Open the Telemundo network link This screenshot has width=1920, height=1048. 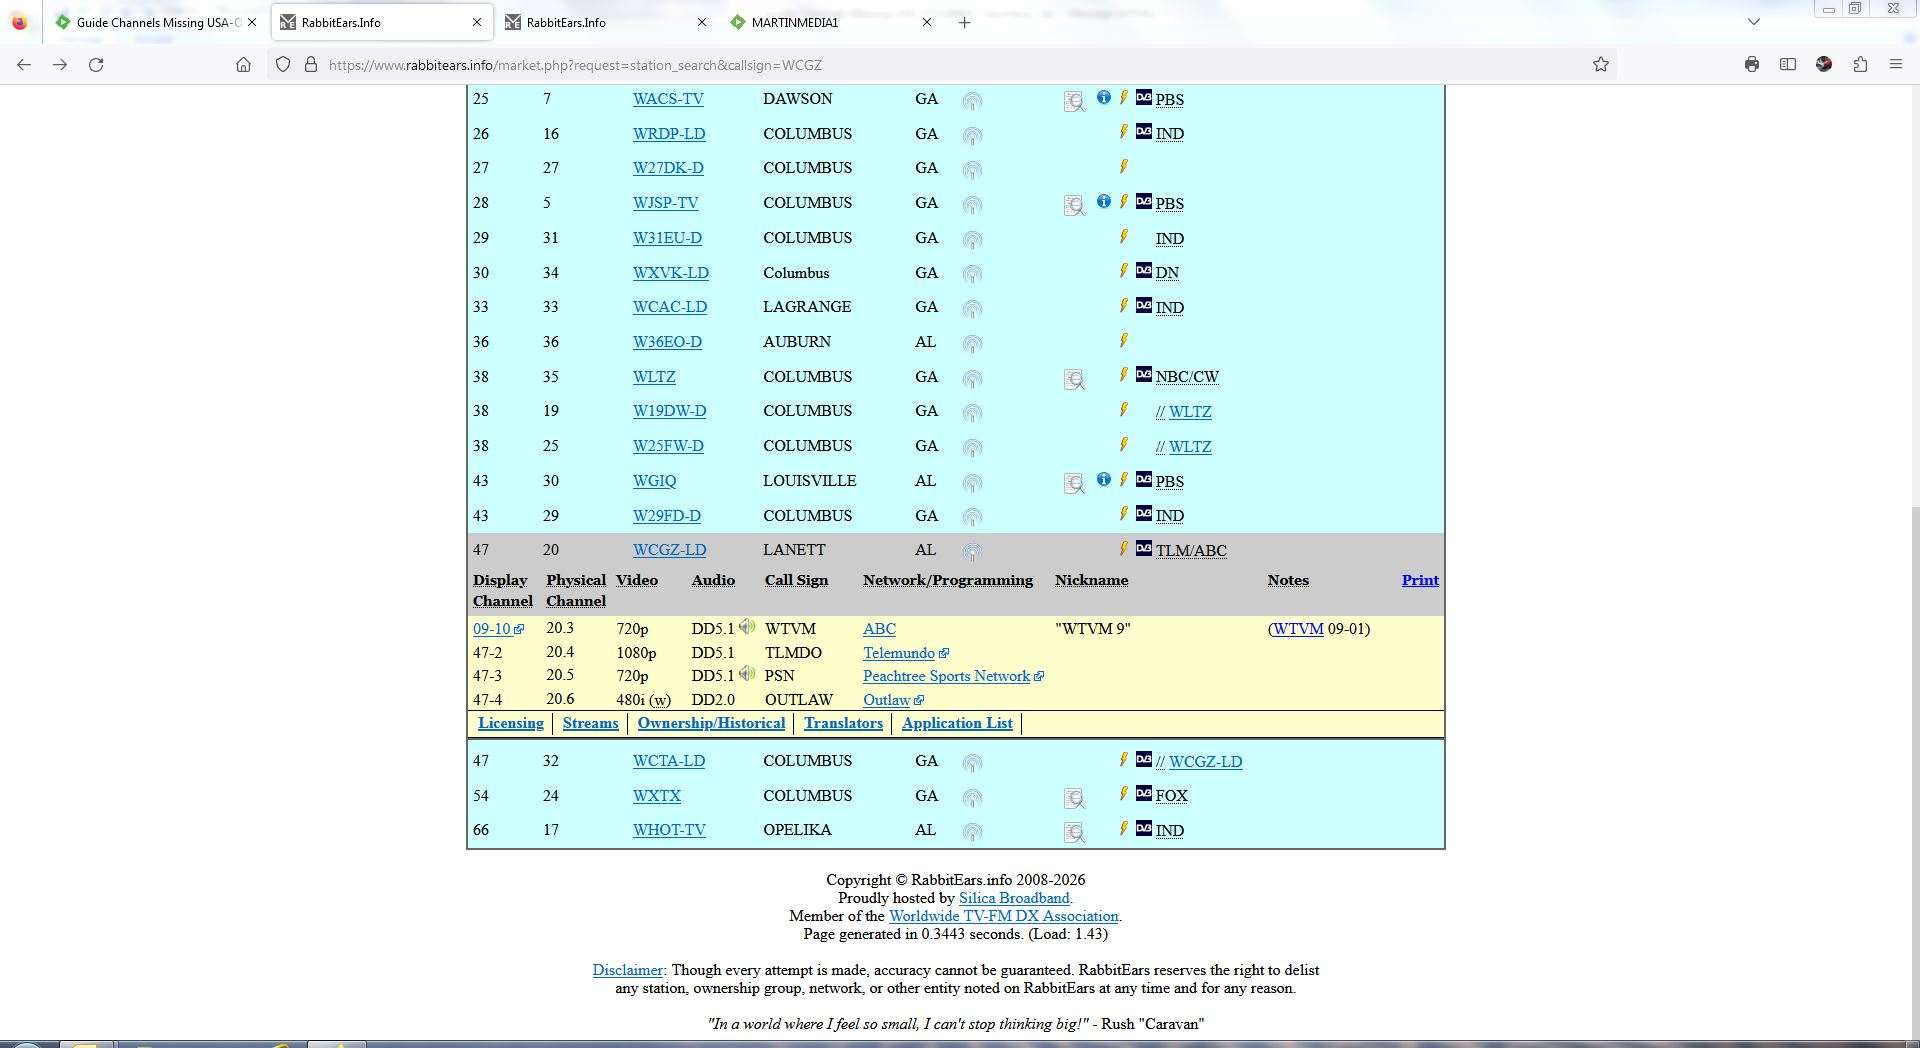coord(905,653)
